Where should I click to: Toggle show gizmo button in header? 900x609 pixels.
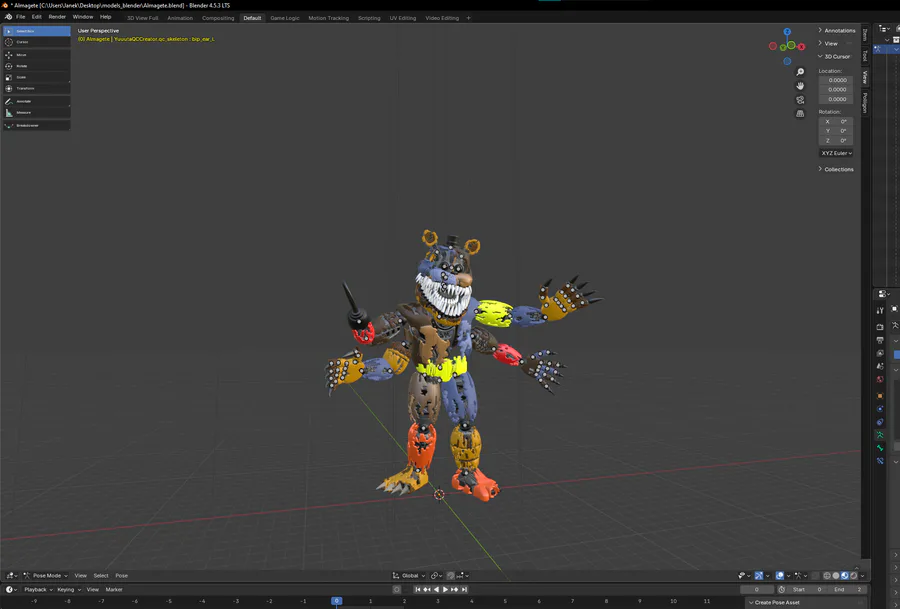(759, 575)
